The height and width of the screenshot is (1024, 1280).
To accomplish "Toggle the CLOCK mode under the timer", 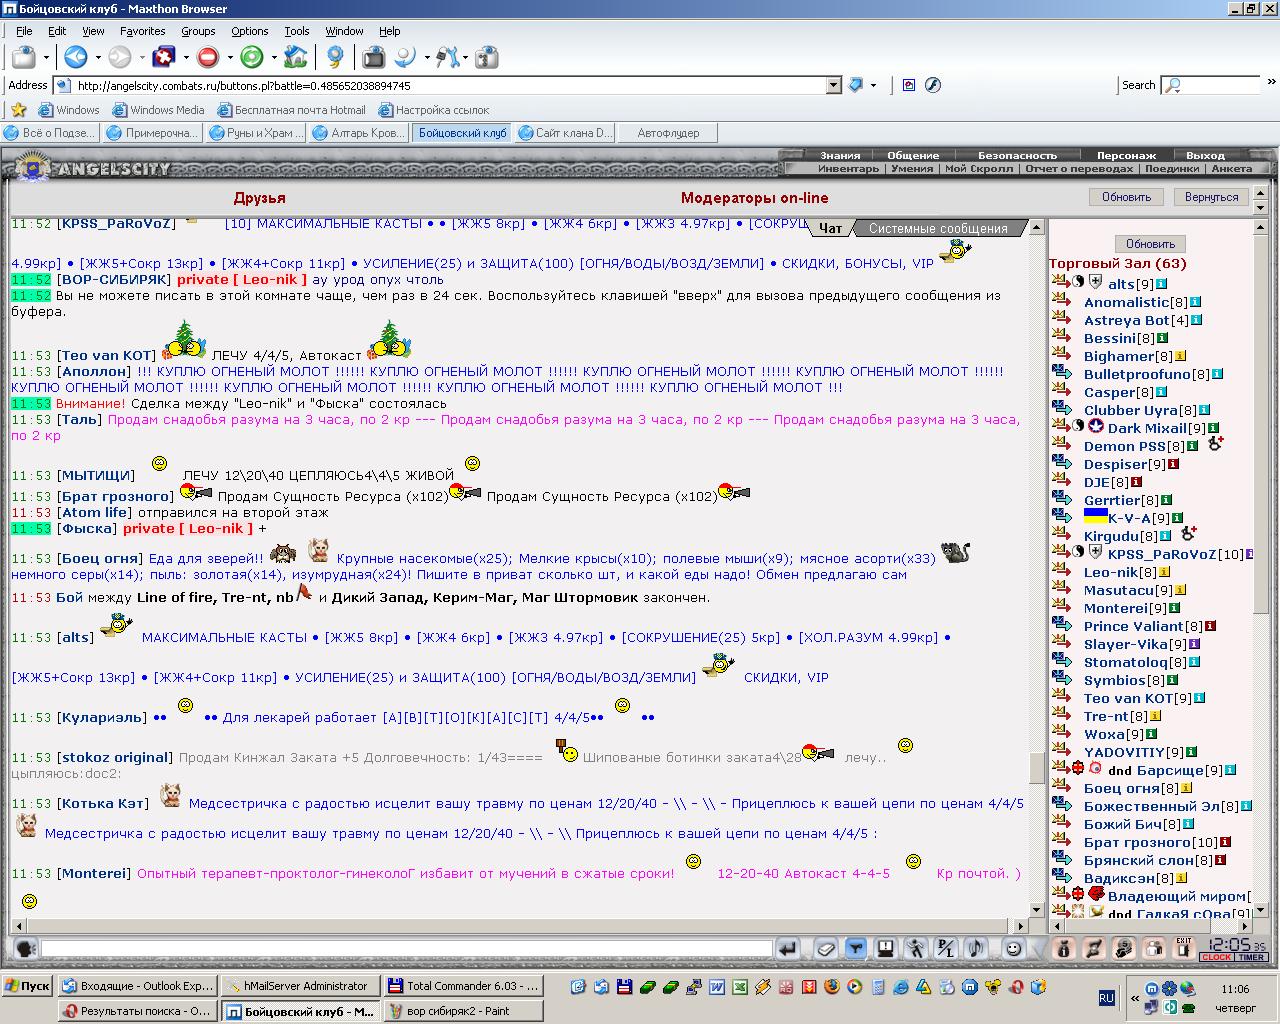I will [1217, 958].
